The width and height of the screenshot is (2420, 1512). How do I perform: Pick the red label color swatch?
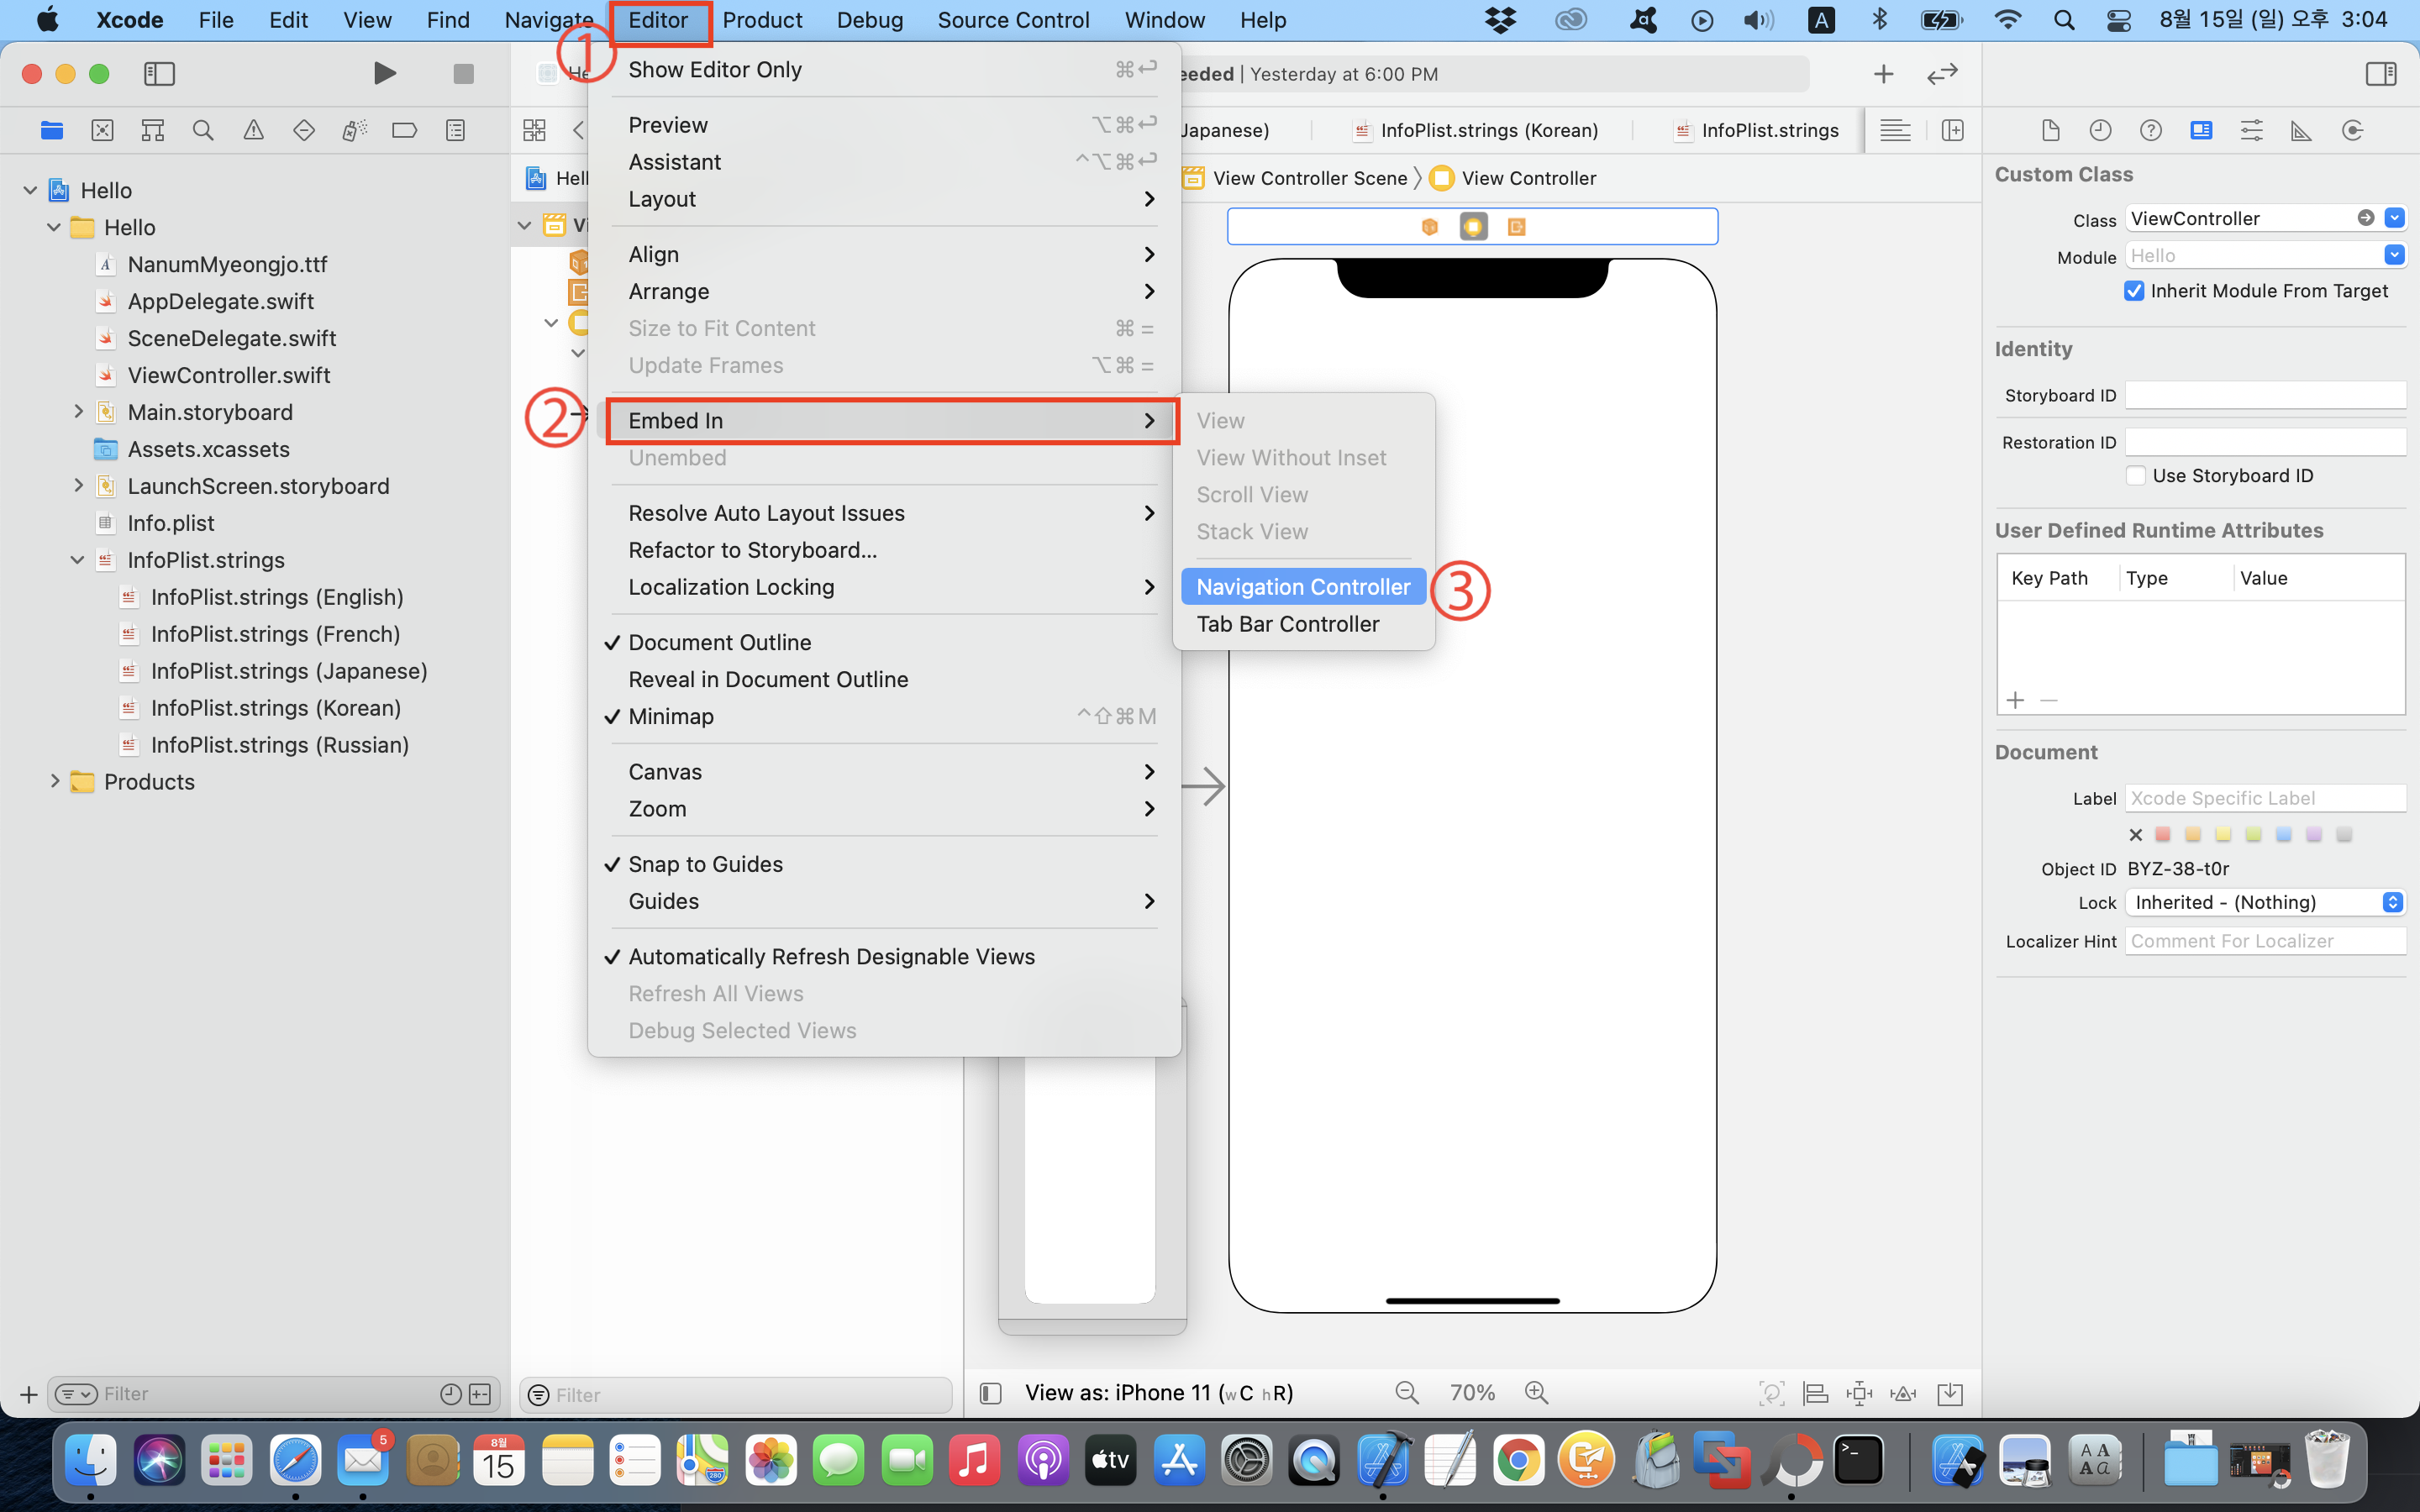pyautogui.click(x=2163, y=834)
